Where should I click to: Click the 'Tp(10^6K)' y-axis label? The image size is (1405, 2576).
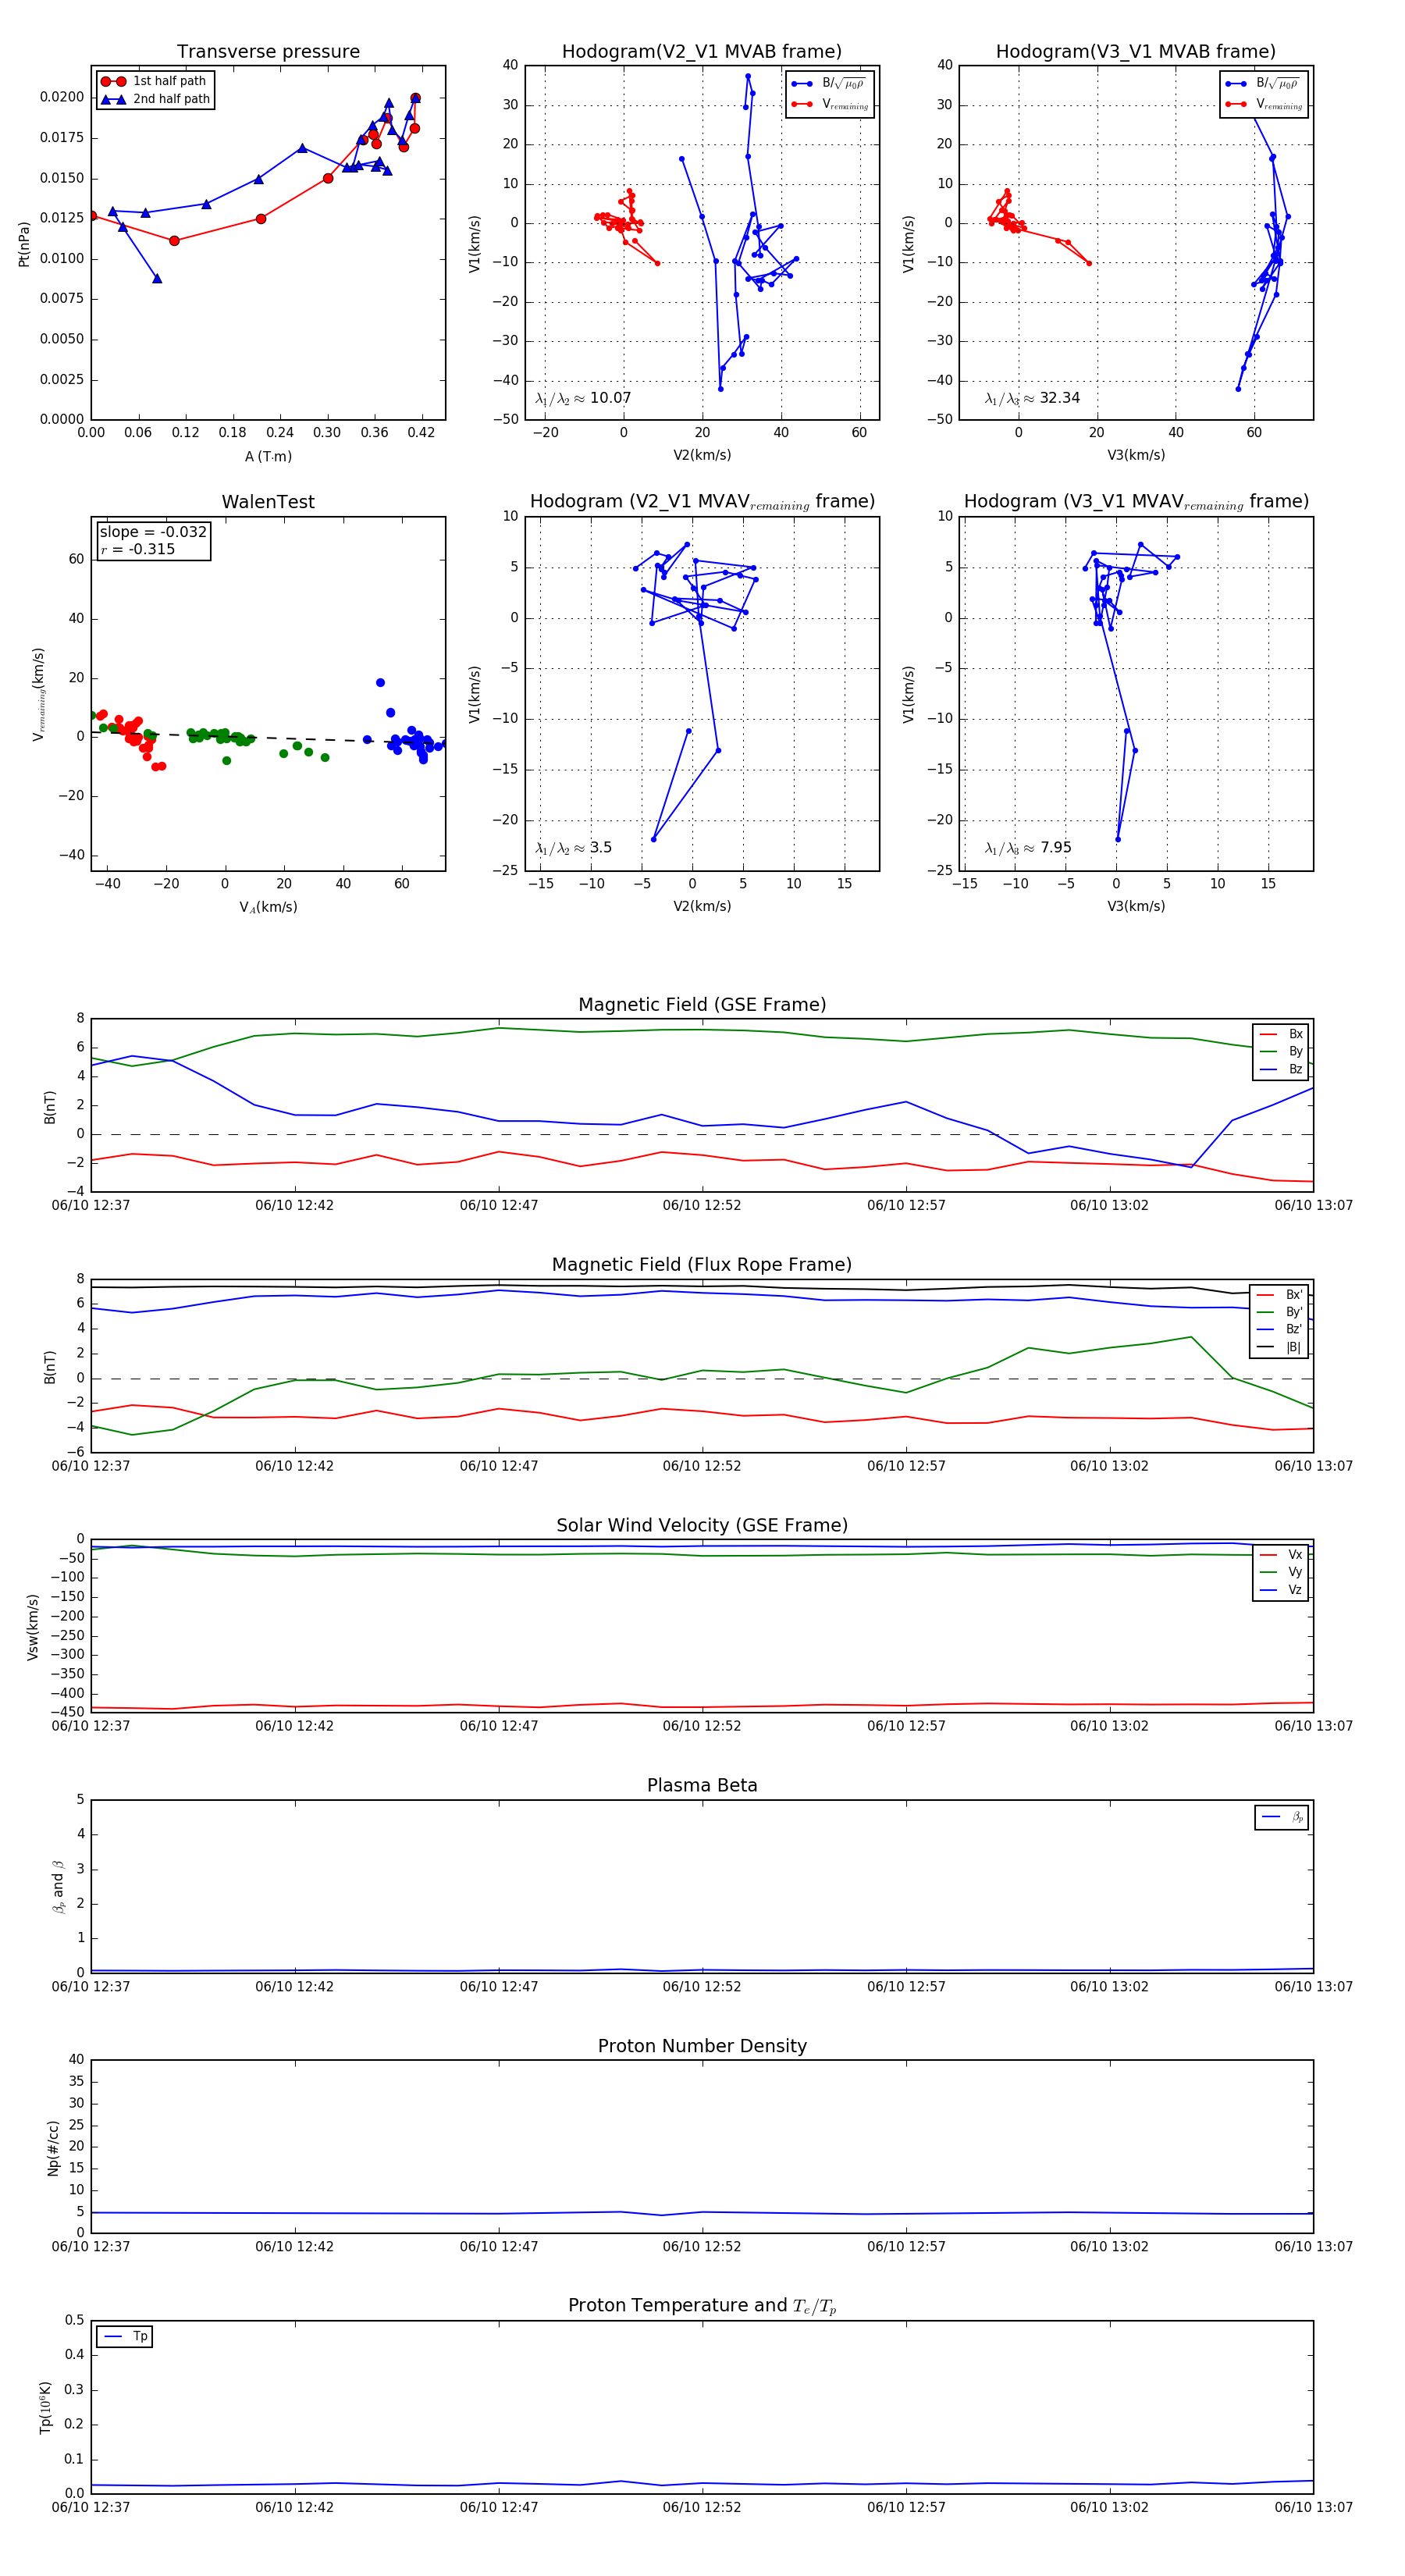click(x=45, y=2407)
